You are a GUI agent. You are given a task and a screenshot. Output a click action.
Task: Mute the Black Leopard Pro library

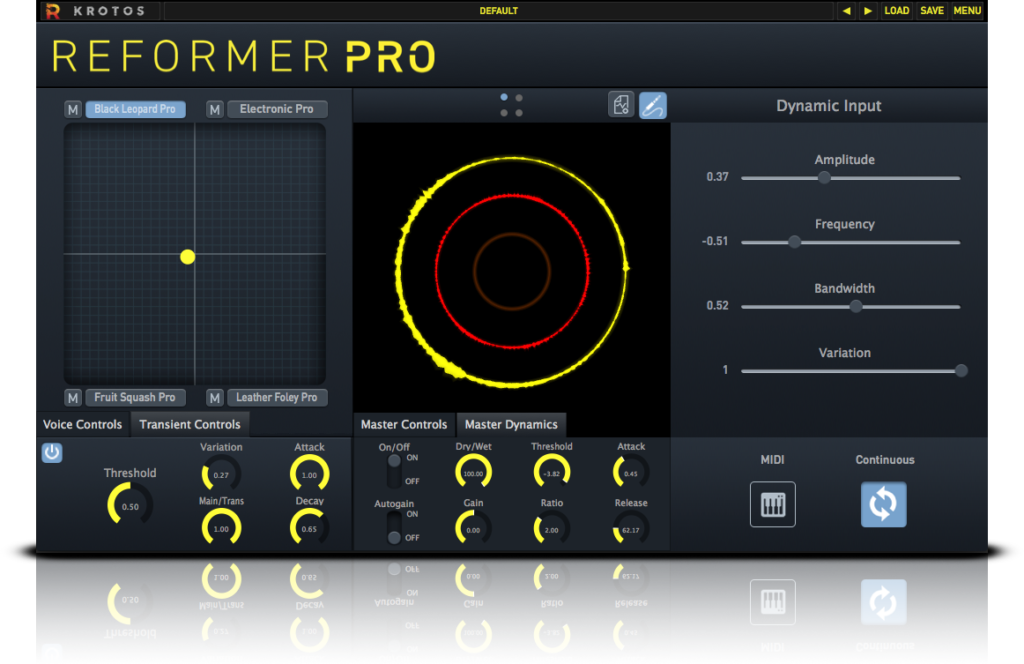point(73,109)
